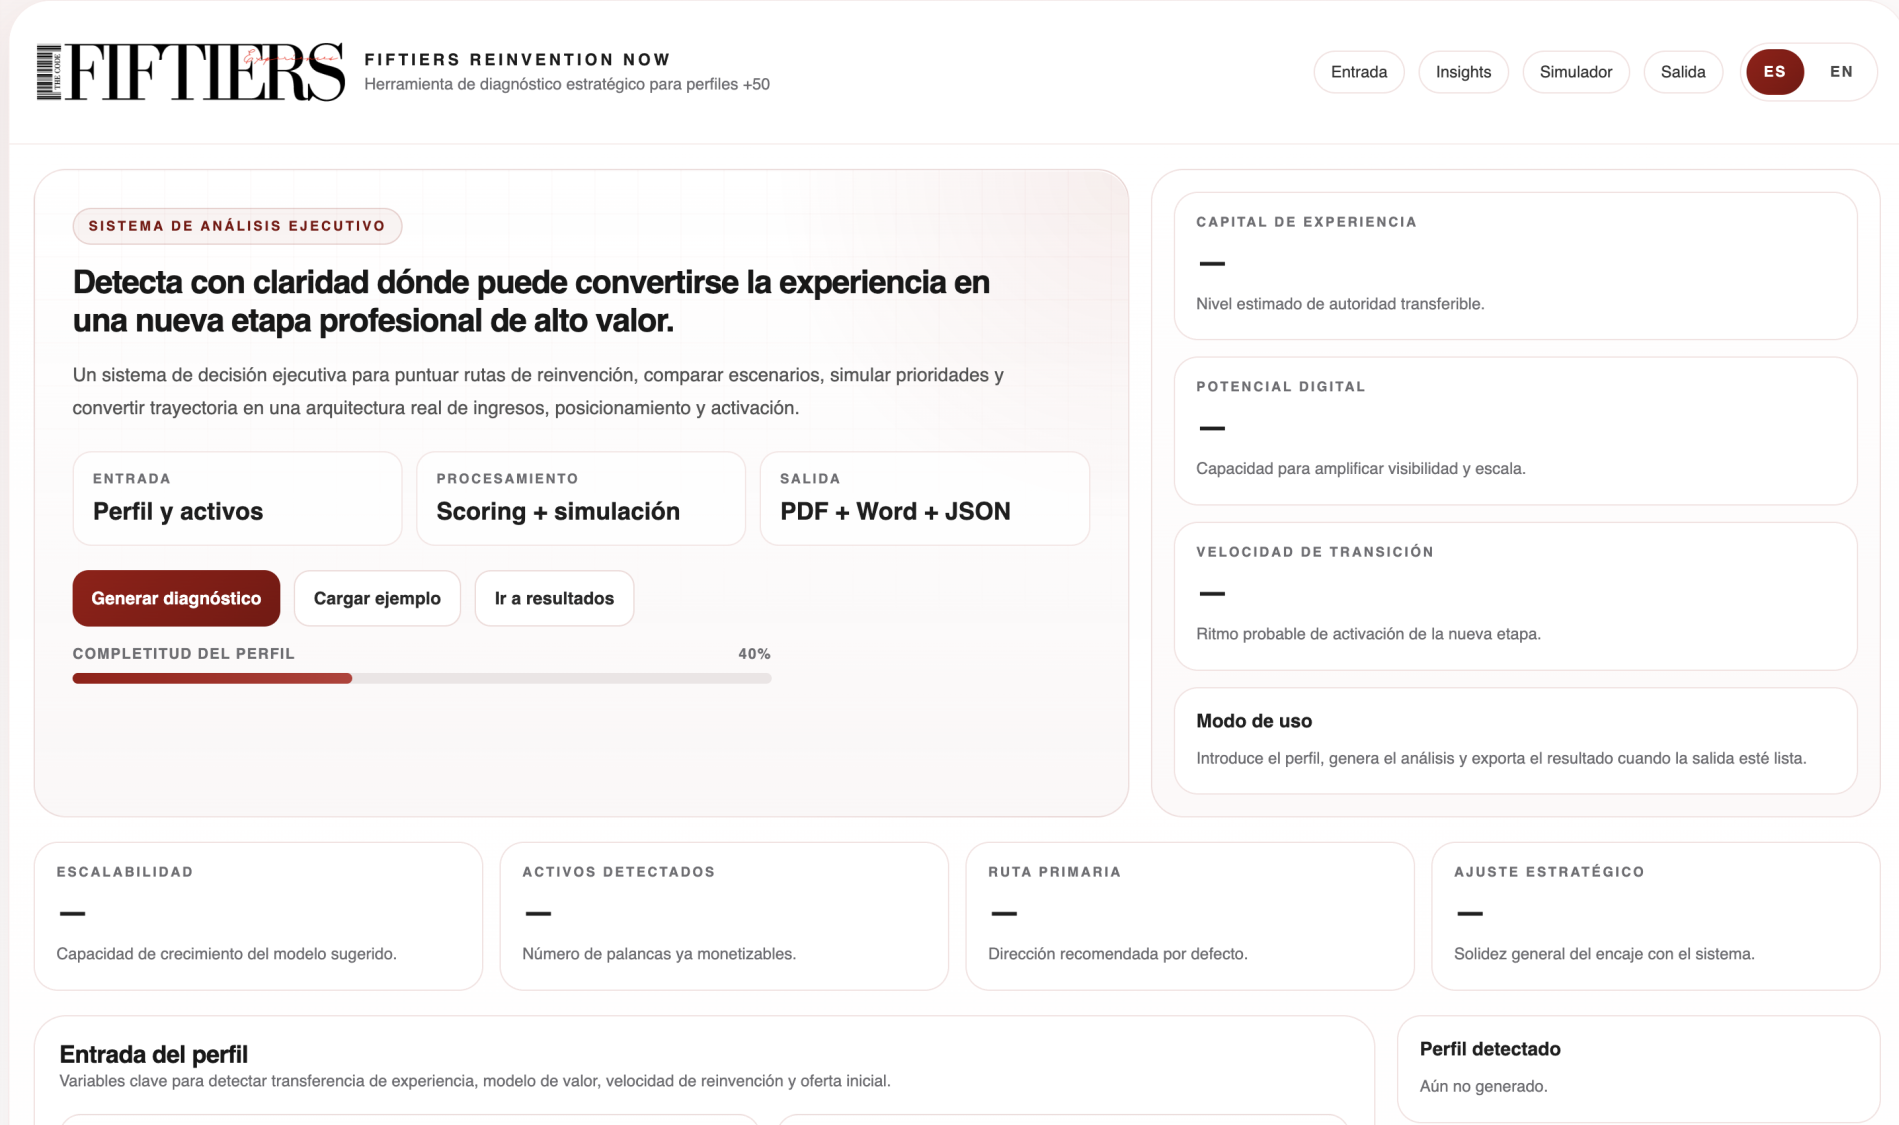This screenshot has width=1899, height=1125.
Task: Click the Fiftiers logo
Action: point(190,72)
